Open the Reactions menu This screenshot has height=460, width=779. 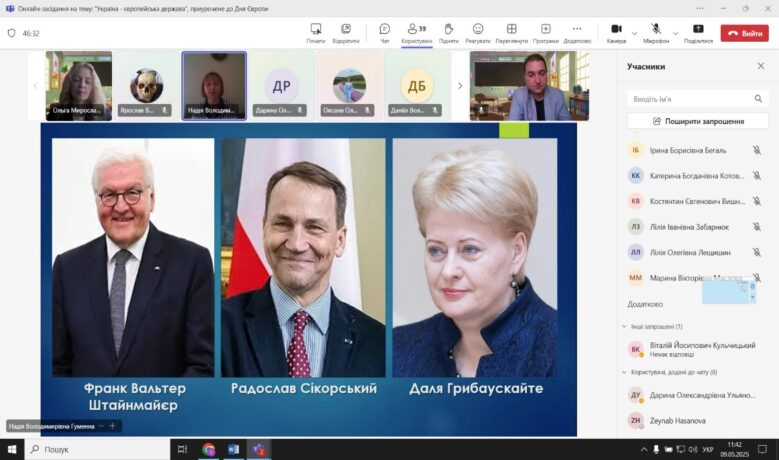pyautogui.click(x=478, y=32)
